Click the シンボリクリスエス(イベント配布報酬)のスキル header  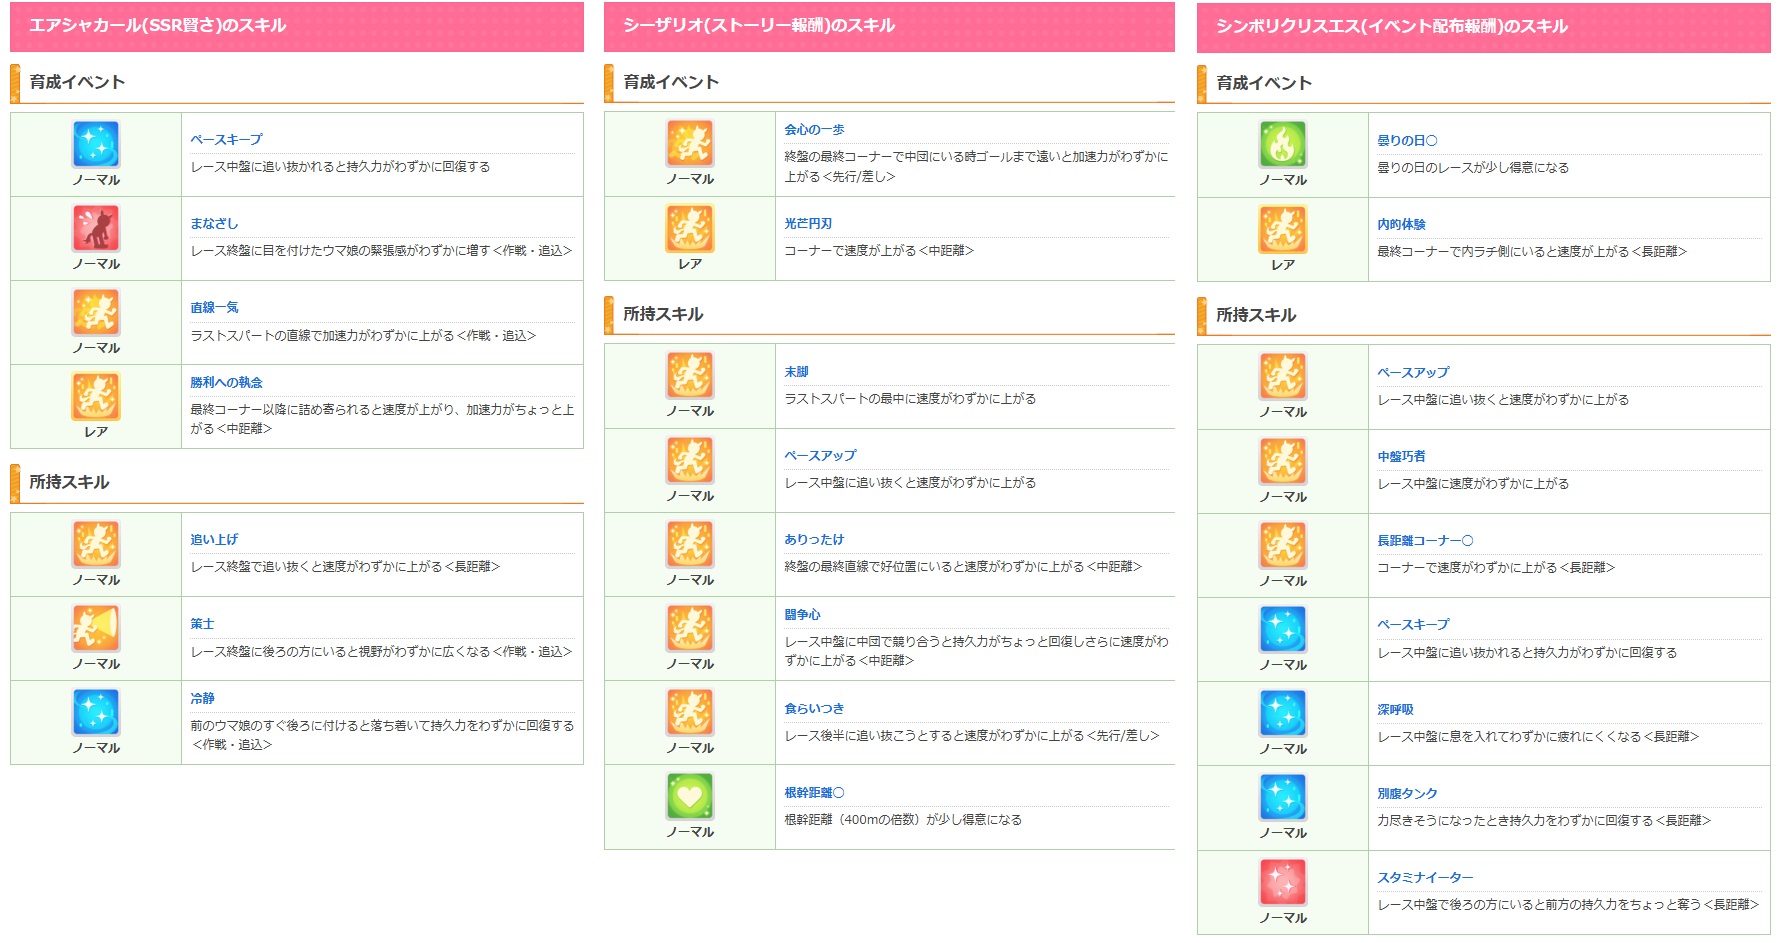pyautogui.click(x=1484, y=27)
